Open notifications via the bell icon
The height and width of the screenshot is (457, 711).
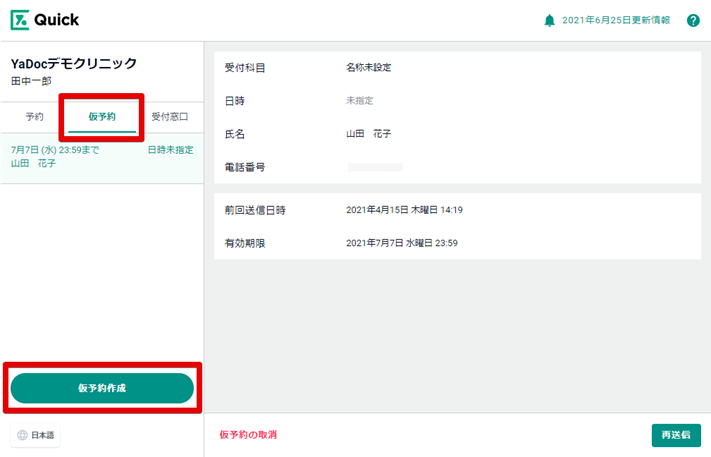click(x=549, y=20)
